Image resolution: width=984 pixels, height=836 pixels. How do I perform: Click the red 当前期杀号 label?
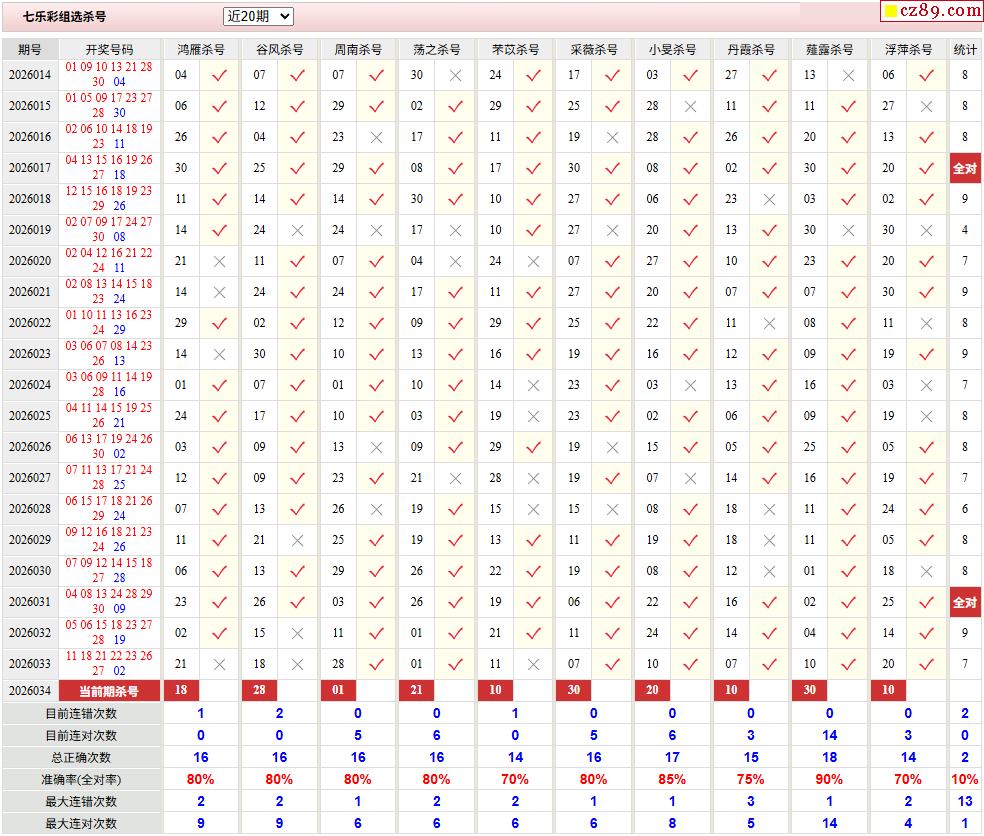tap(110, 690)
